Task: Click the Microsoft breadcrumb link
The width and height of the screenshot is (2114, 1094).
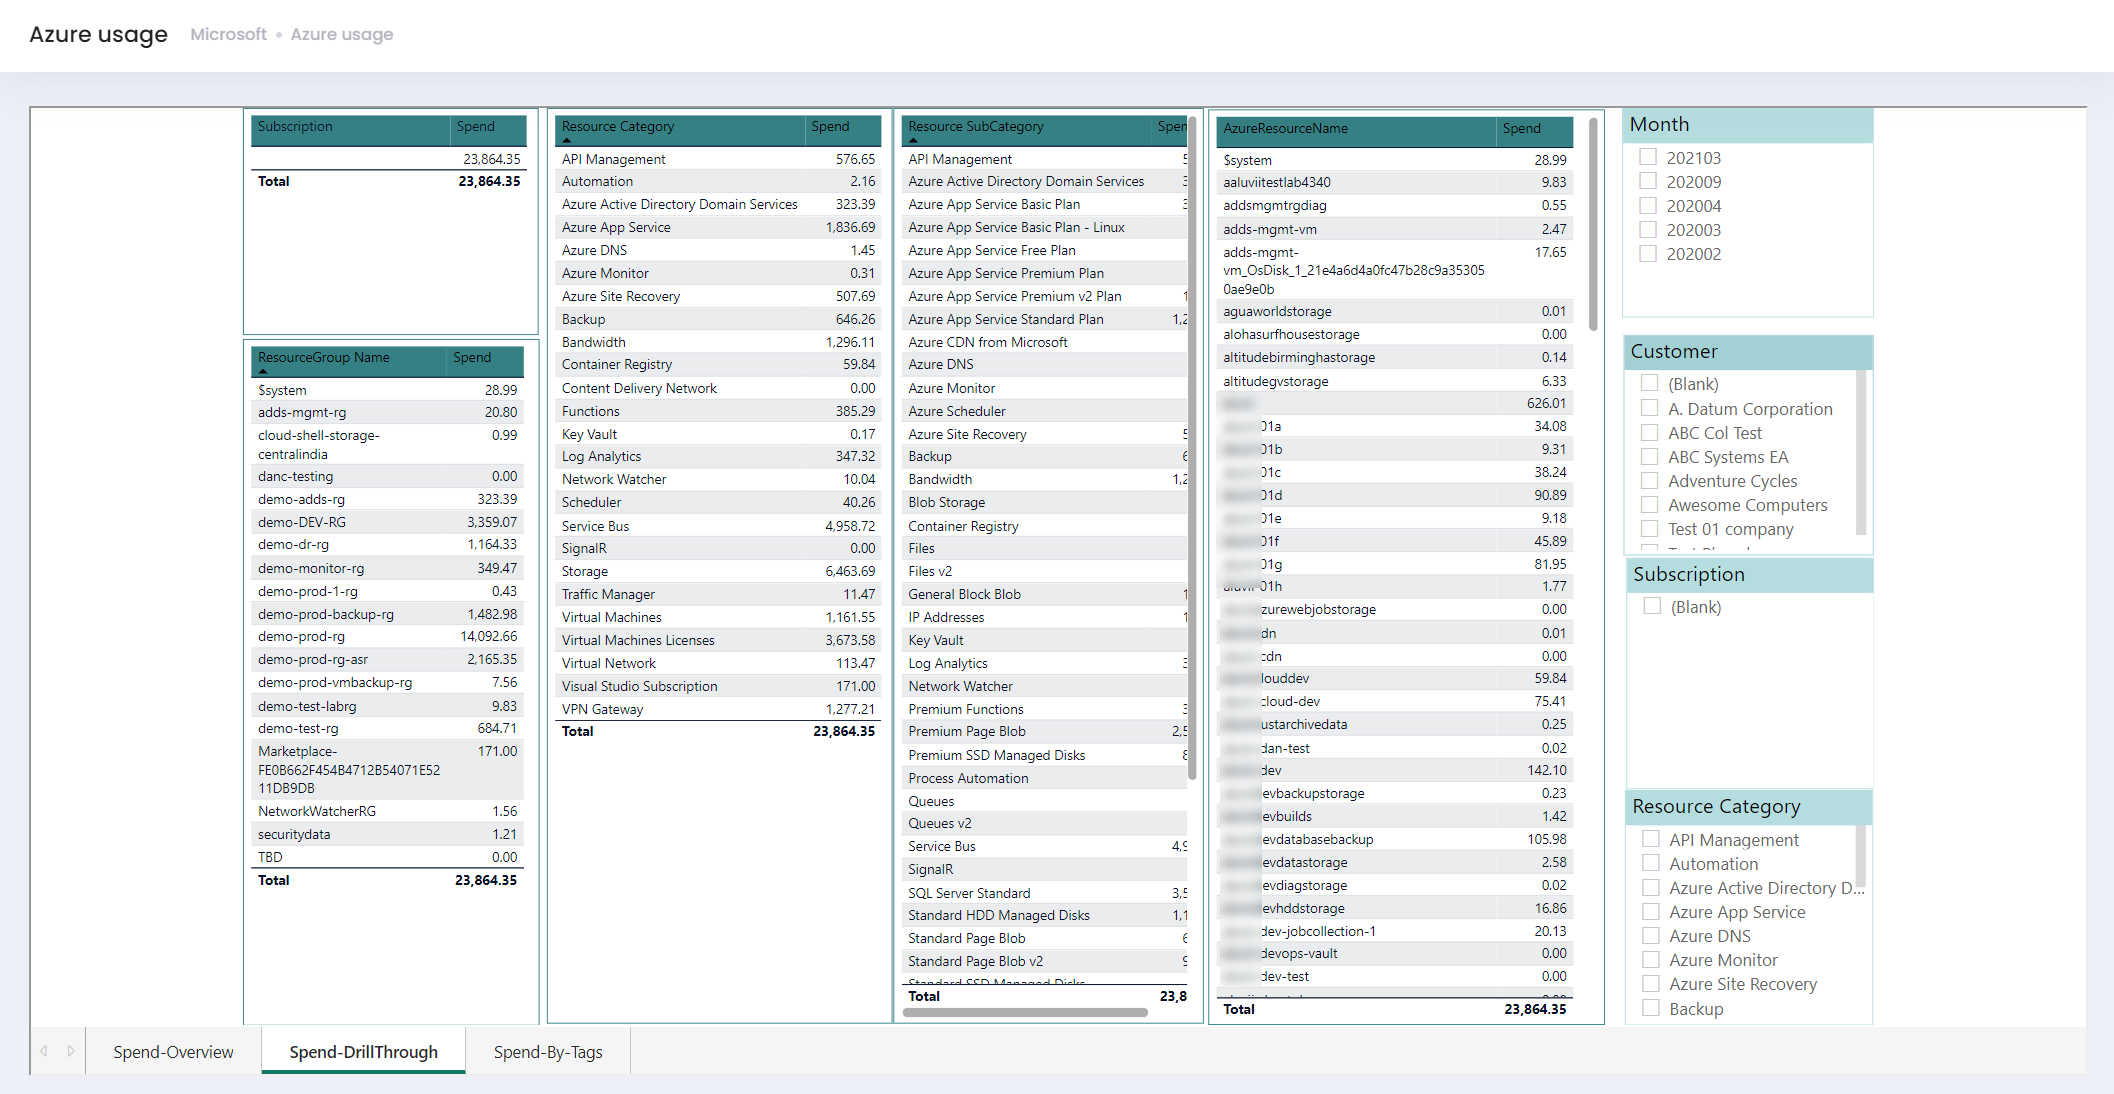Action: pos(229,34)
